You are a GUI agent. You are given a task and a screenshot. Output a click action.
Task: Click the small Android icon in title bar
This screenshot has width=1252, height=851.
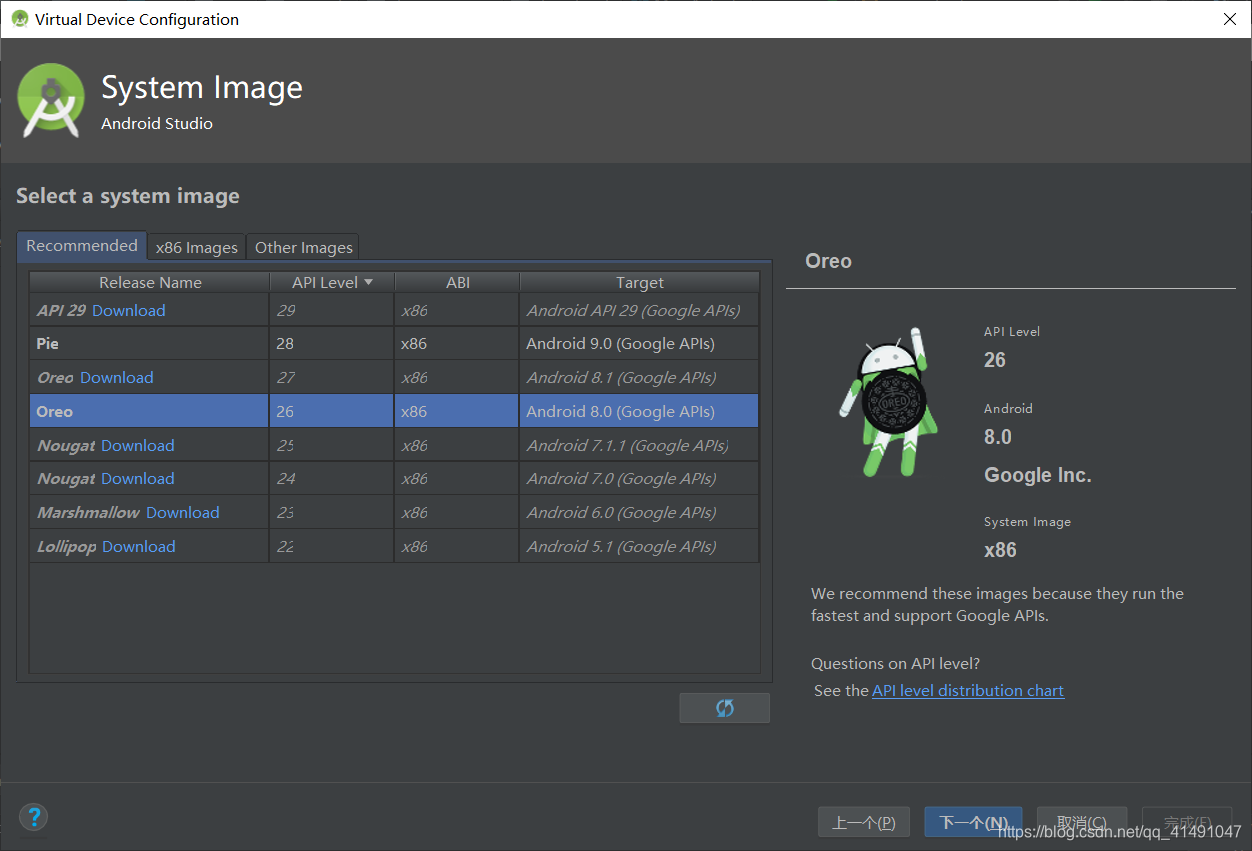click(x=19, y=19)
